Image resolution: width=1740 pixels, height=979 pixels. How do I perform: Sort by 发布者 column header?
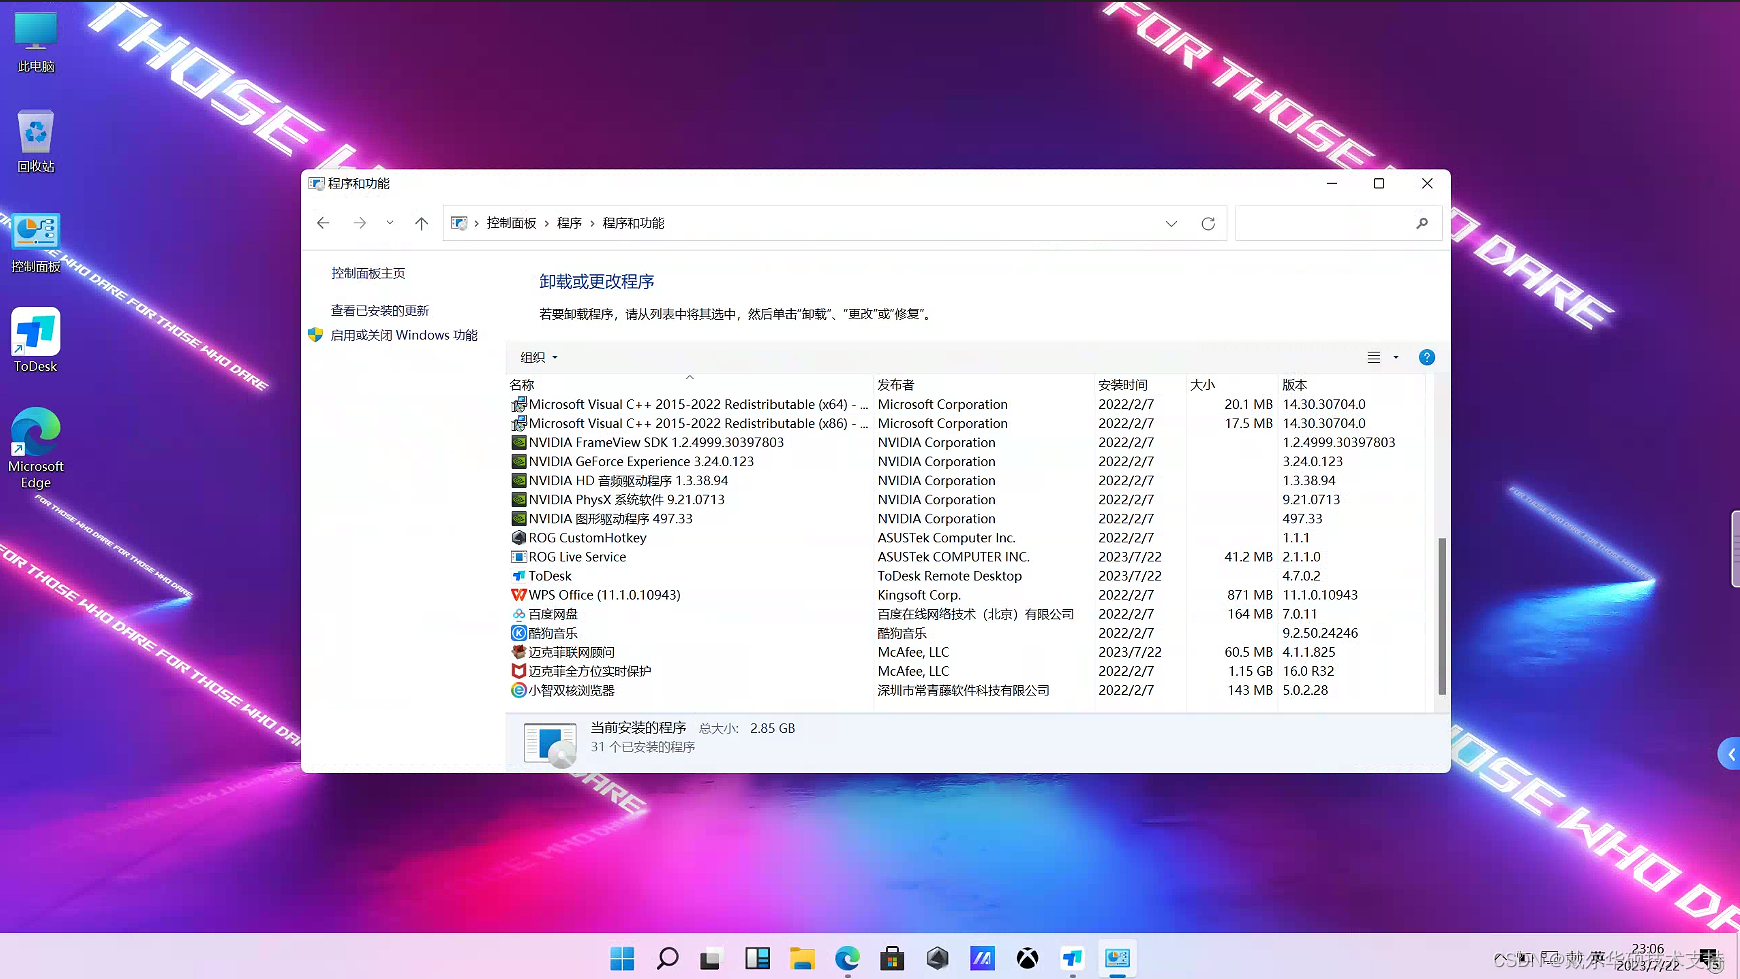[x=984, y=384]
